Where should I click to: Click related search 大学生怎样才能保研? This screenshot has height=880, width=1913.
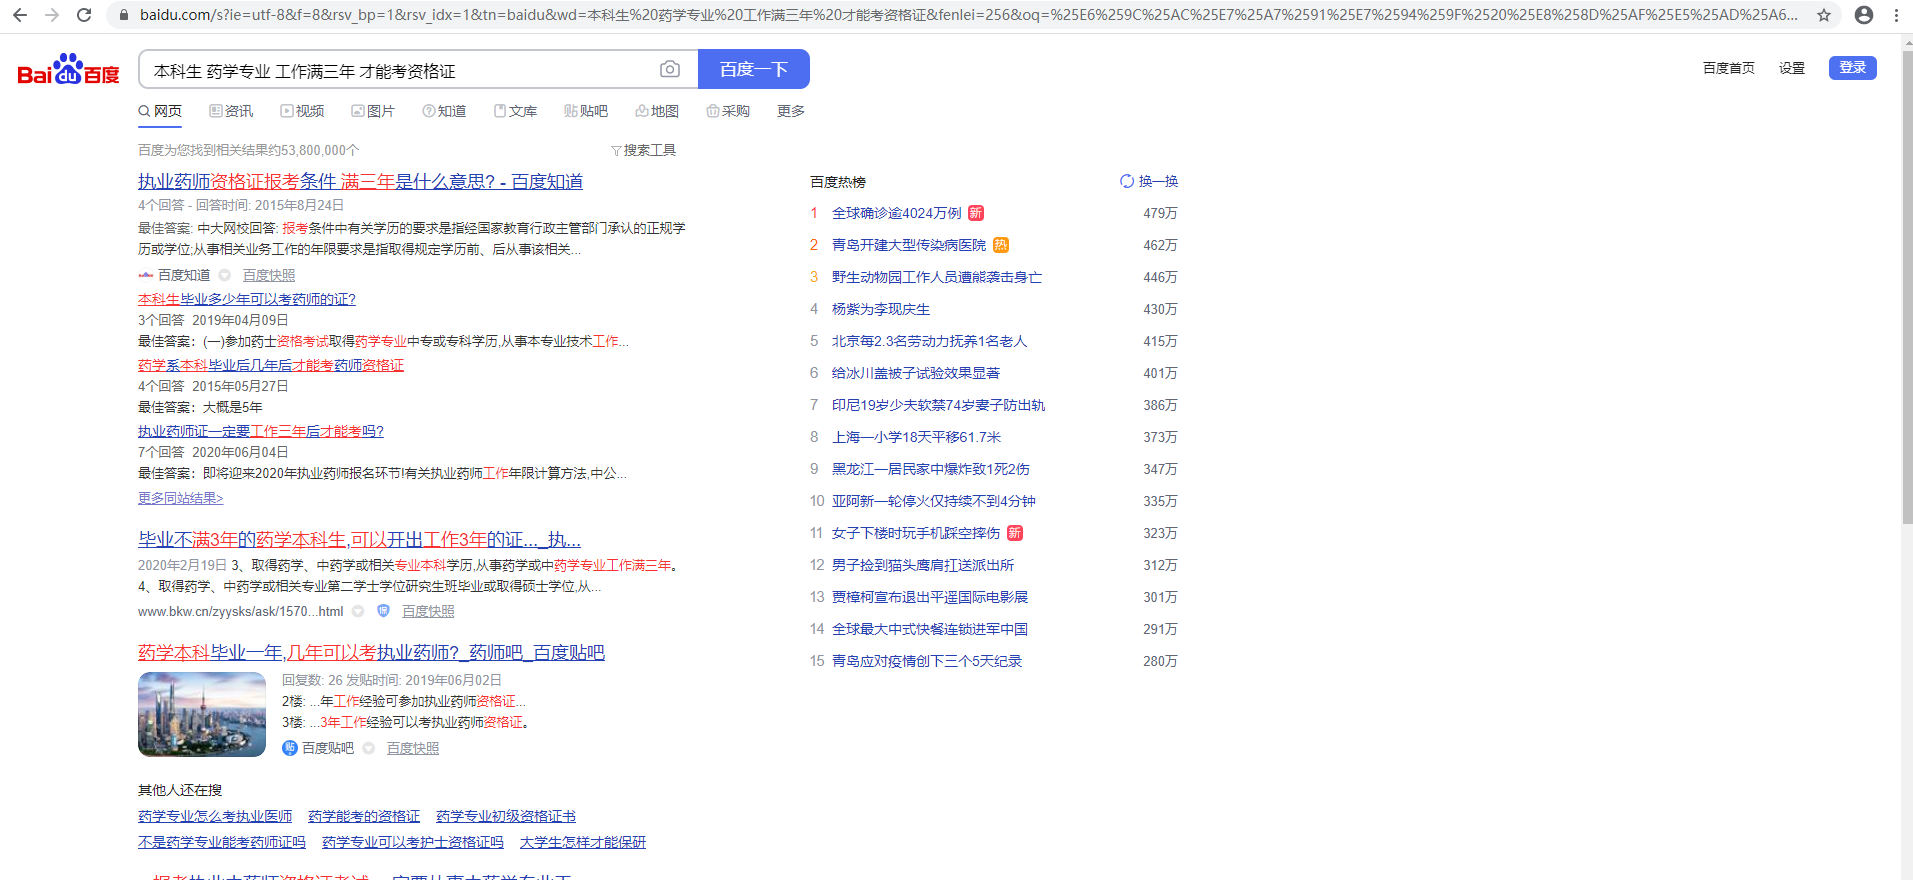[583, 843]
